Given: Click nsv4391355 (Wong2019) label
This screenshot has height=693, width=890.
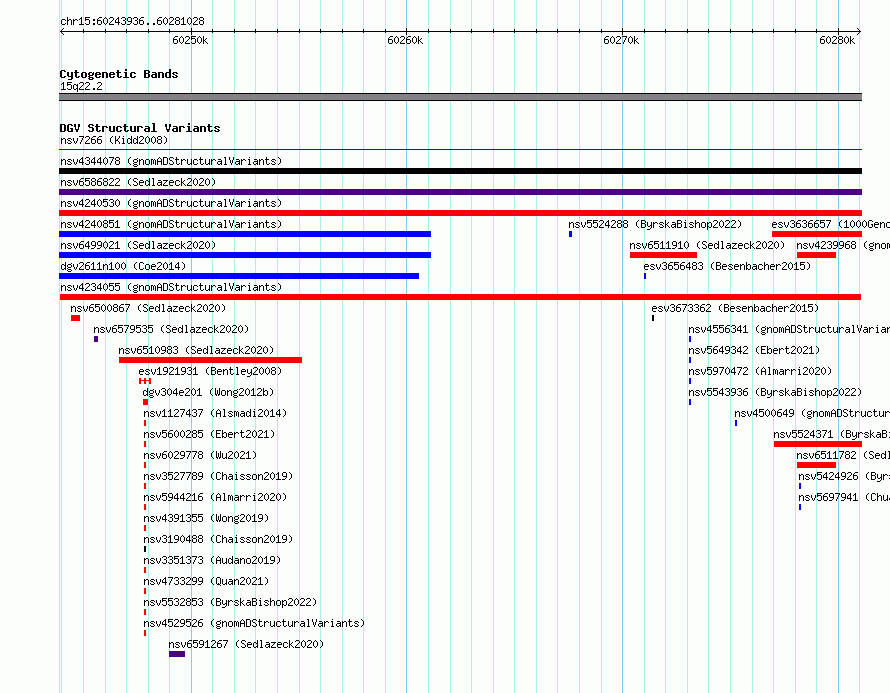Looking at the screenshot, I should [206, 518].
